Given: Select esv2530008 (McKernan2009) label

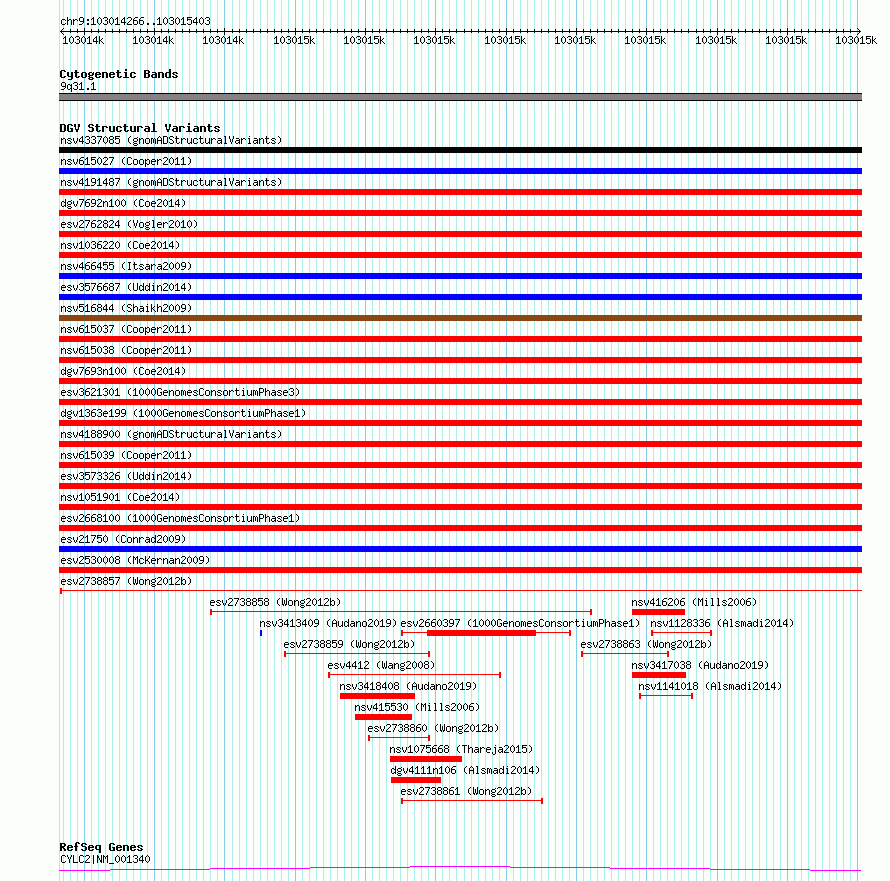Looking at the screenshot, I should [x=135, y=560].
